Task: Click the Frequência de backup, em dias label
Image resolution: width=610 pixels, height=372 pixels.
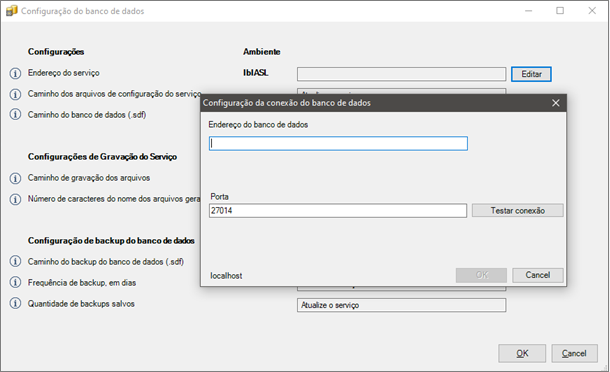Action: pyautogui.click(x=82, y=283)
